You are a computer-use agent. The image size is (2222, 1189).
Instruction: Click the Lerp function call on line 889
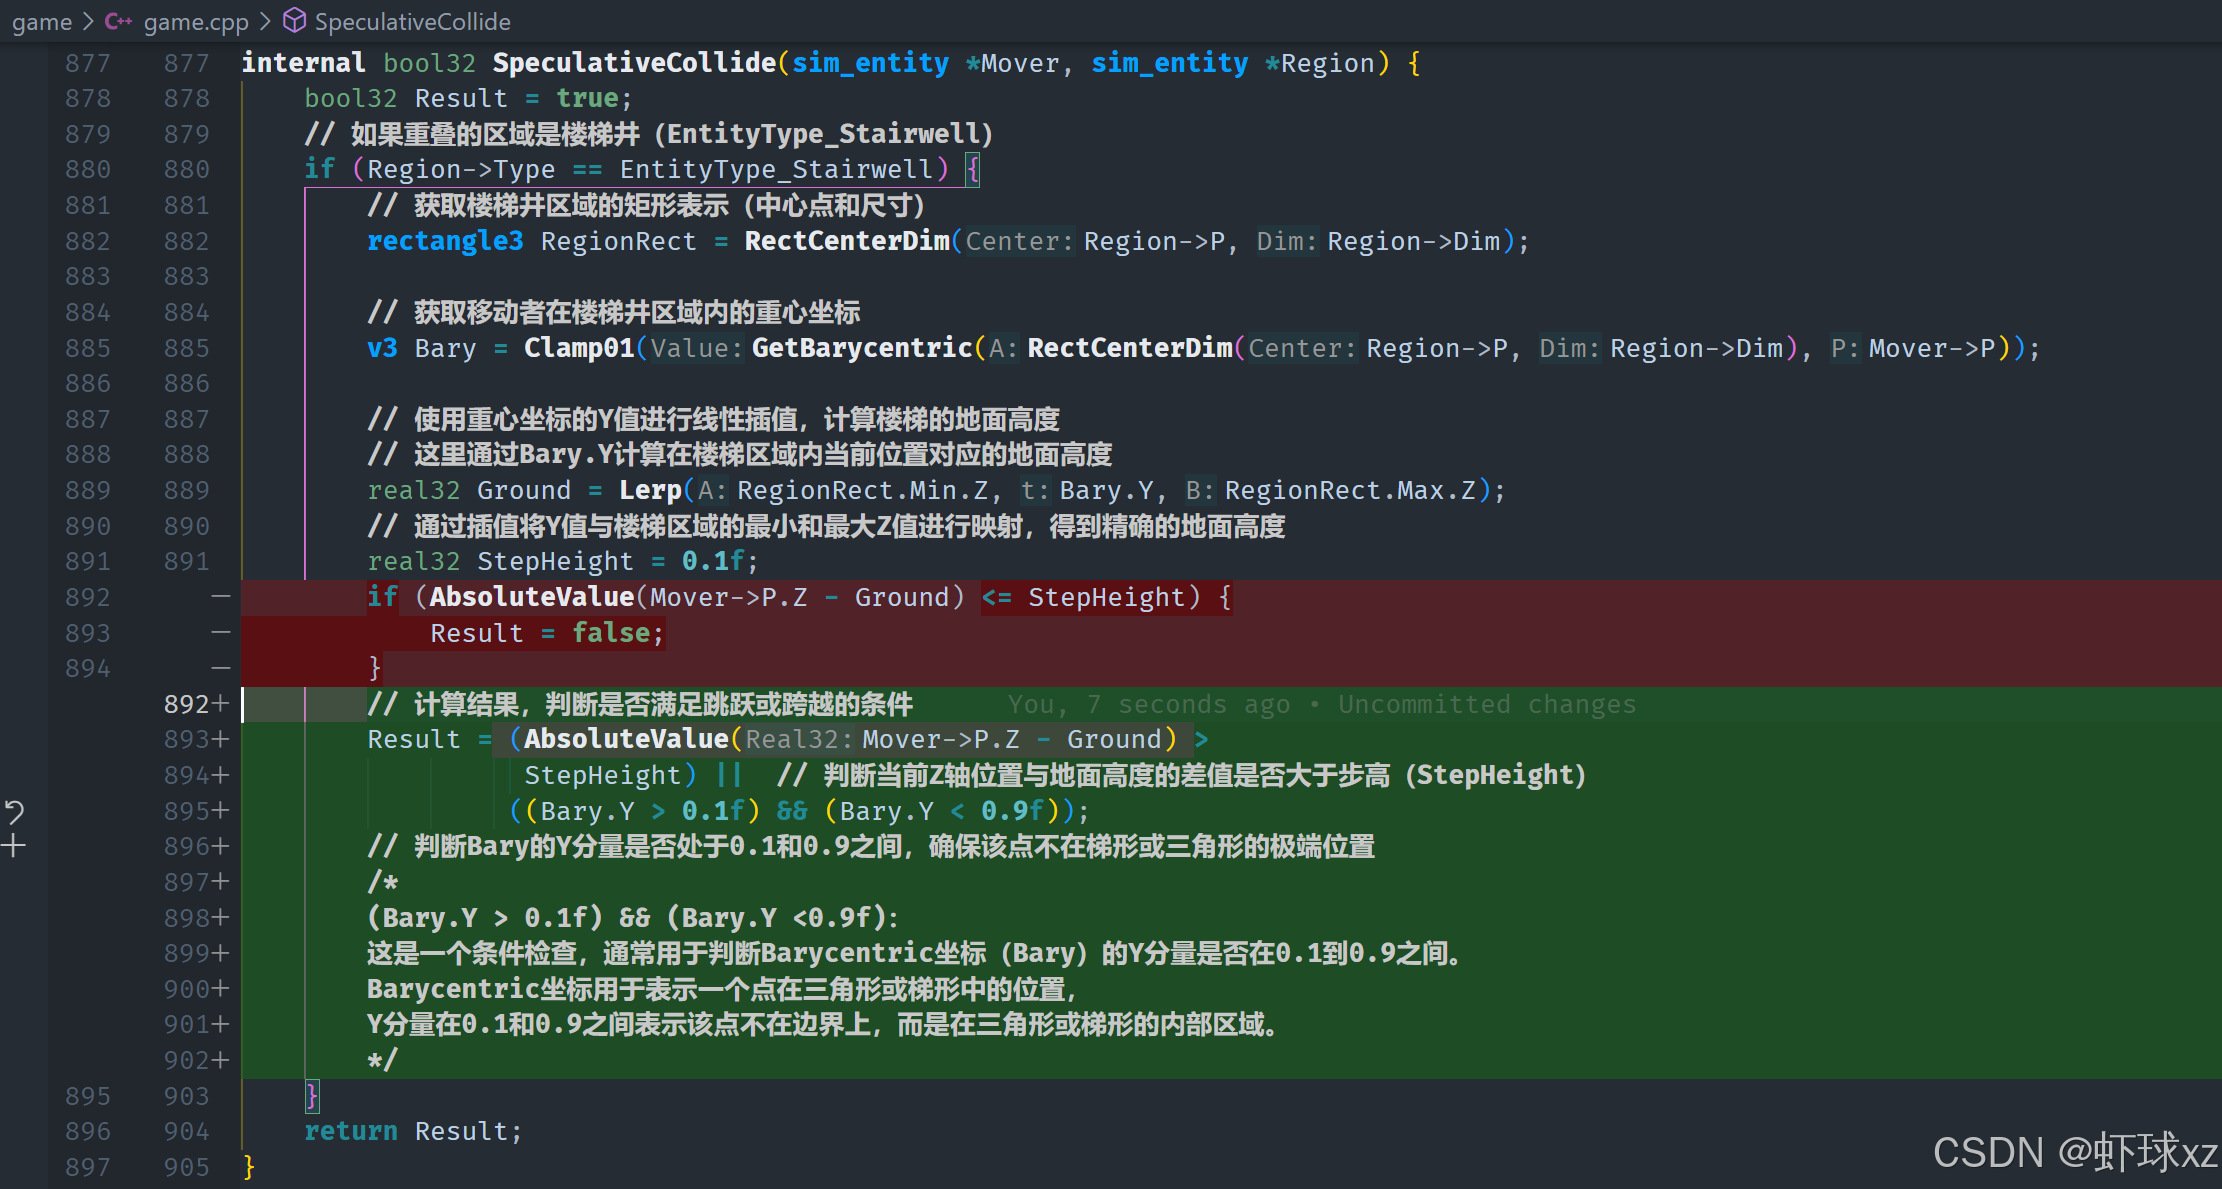click(x=650, y=490)
